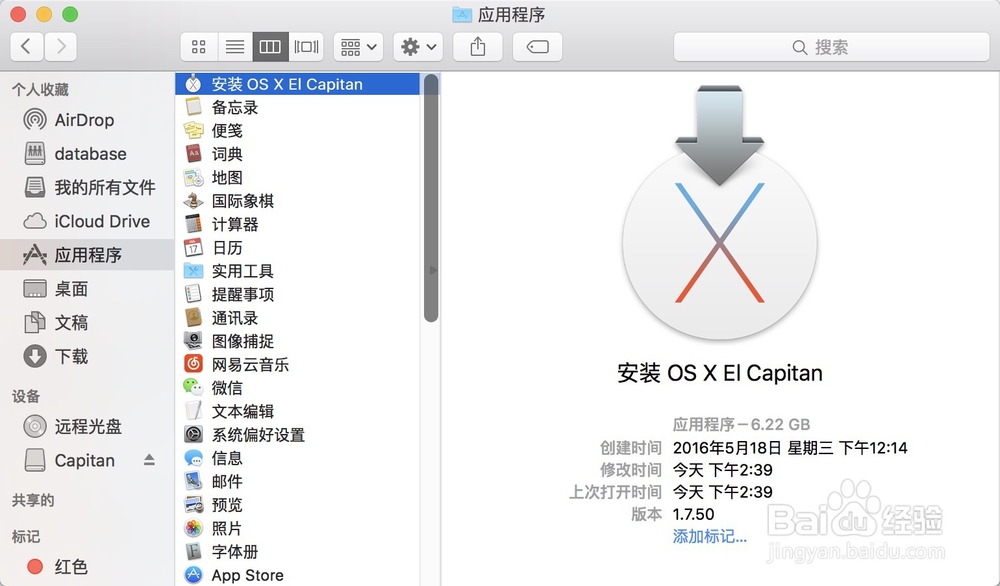Screen dimensions: 1000x586
Task: Switch to list view mode
Action: (x=235, y=47)
